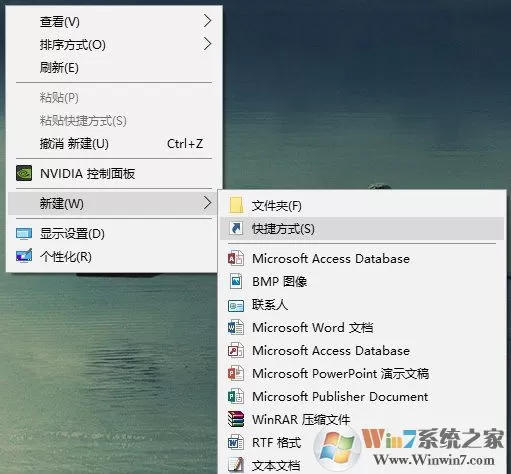
Task: Click the PowerPoint presentation icon
Action: click(236, 373)
